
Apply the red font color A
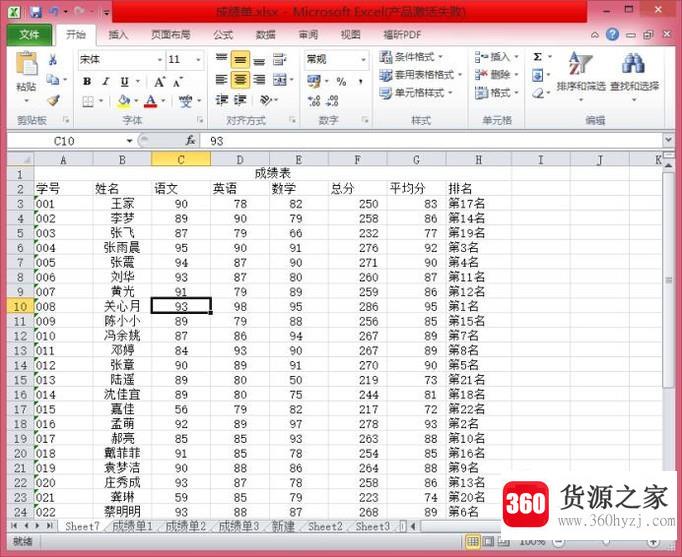point(150,101)
